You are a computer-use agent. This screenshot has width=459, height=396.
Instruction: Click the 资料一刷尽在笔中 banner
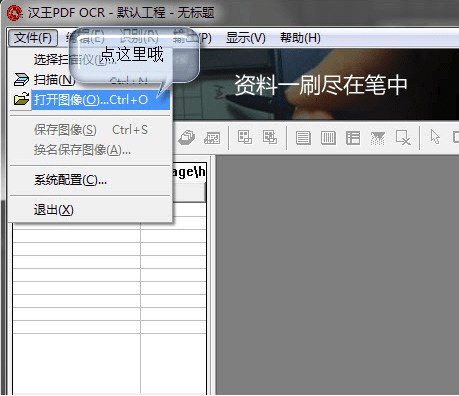coord(316,84)
